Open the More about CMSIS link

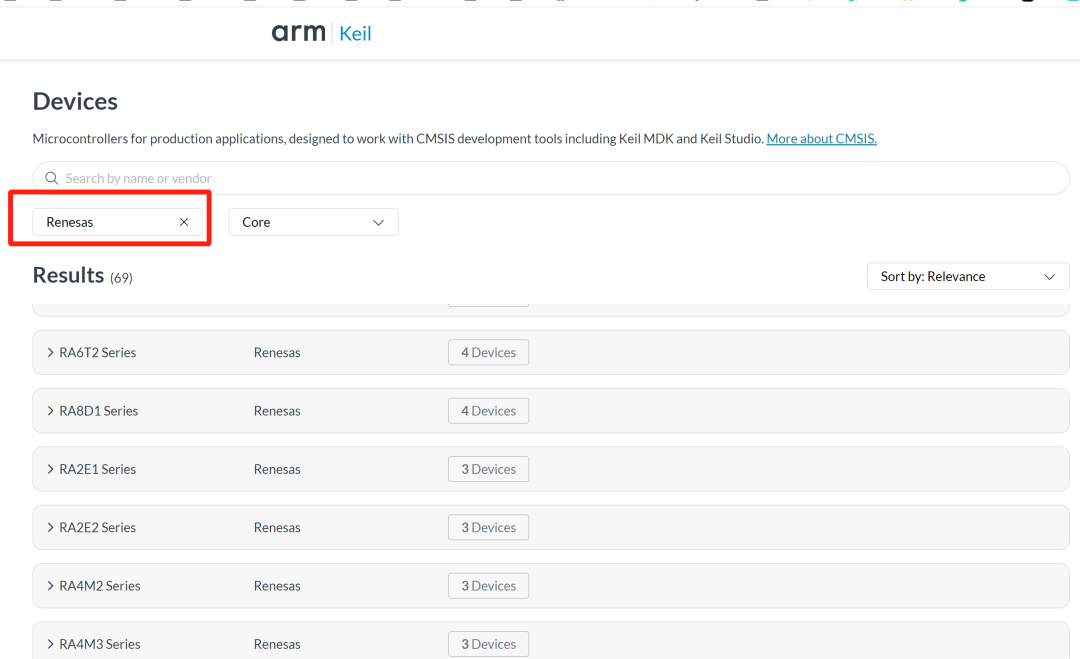point(821,139)
